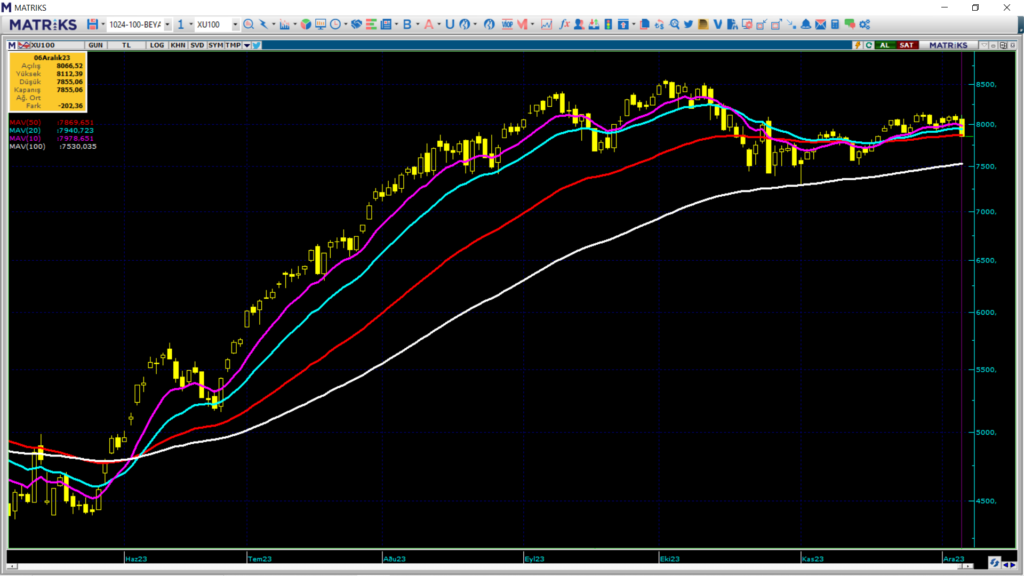Click the yellow 06Aralık23 data info box

pyautogui.click(x=48, y=82)
